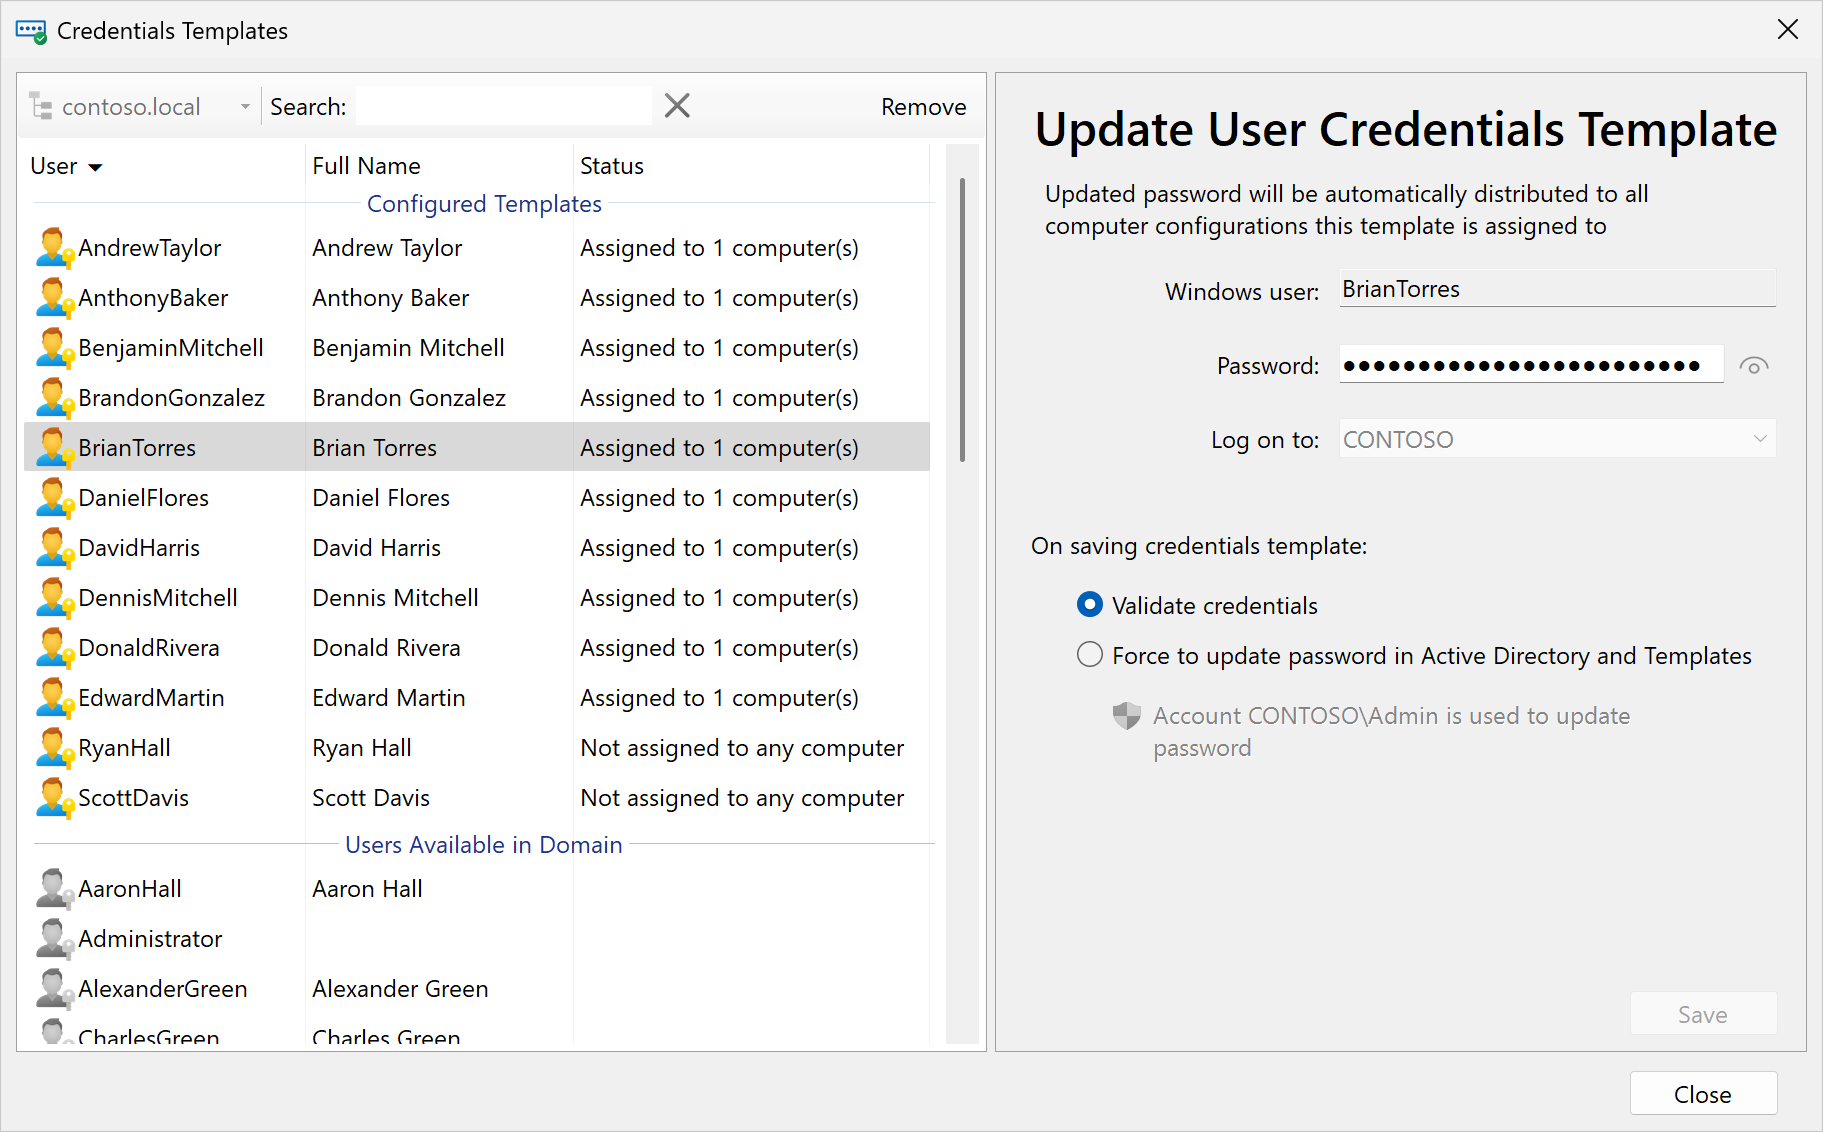Screen dimensions: 1823x1132
Task: Click the RyanHall user template icon
Action: pos(54,748)
